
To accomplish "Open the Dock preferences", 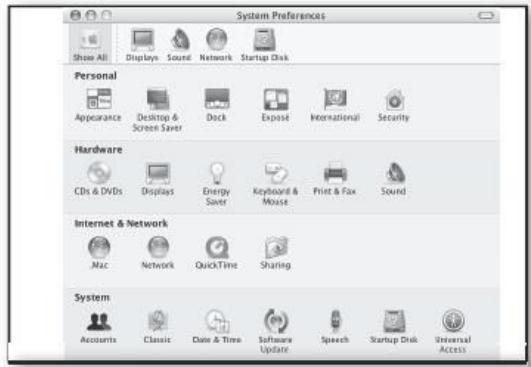I will [x=216, y=105].
